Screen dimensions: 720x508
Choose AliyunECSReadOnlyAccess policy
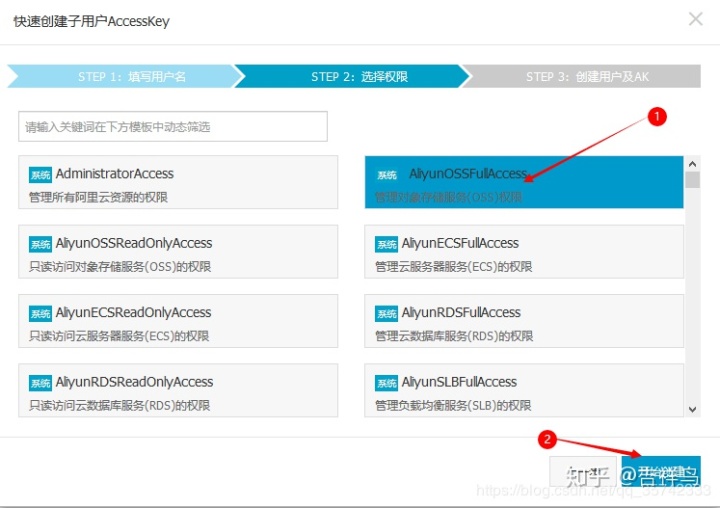tap(178, 321)
